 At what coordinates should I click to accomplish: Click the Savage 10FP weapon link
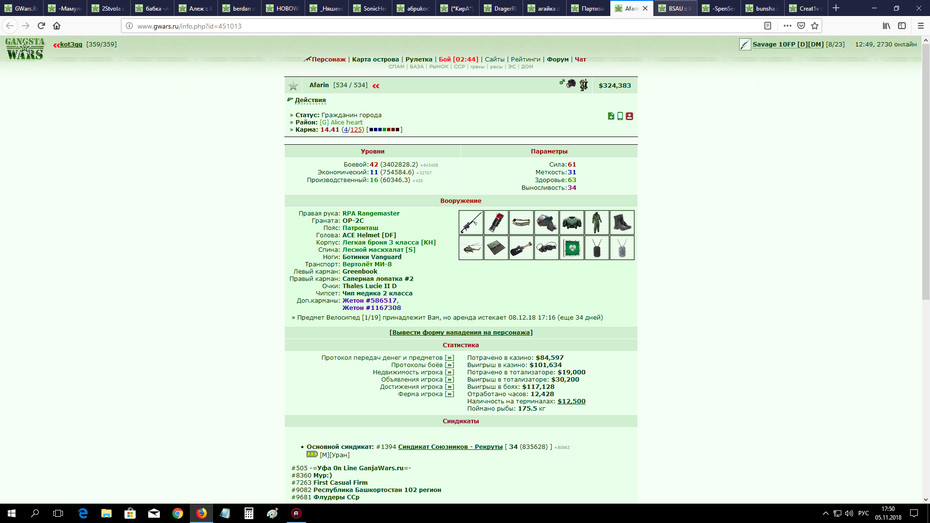point(788,44)
